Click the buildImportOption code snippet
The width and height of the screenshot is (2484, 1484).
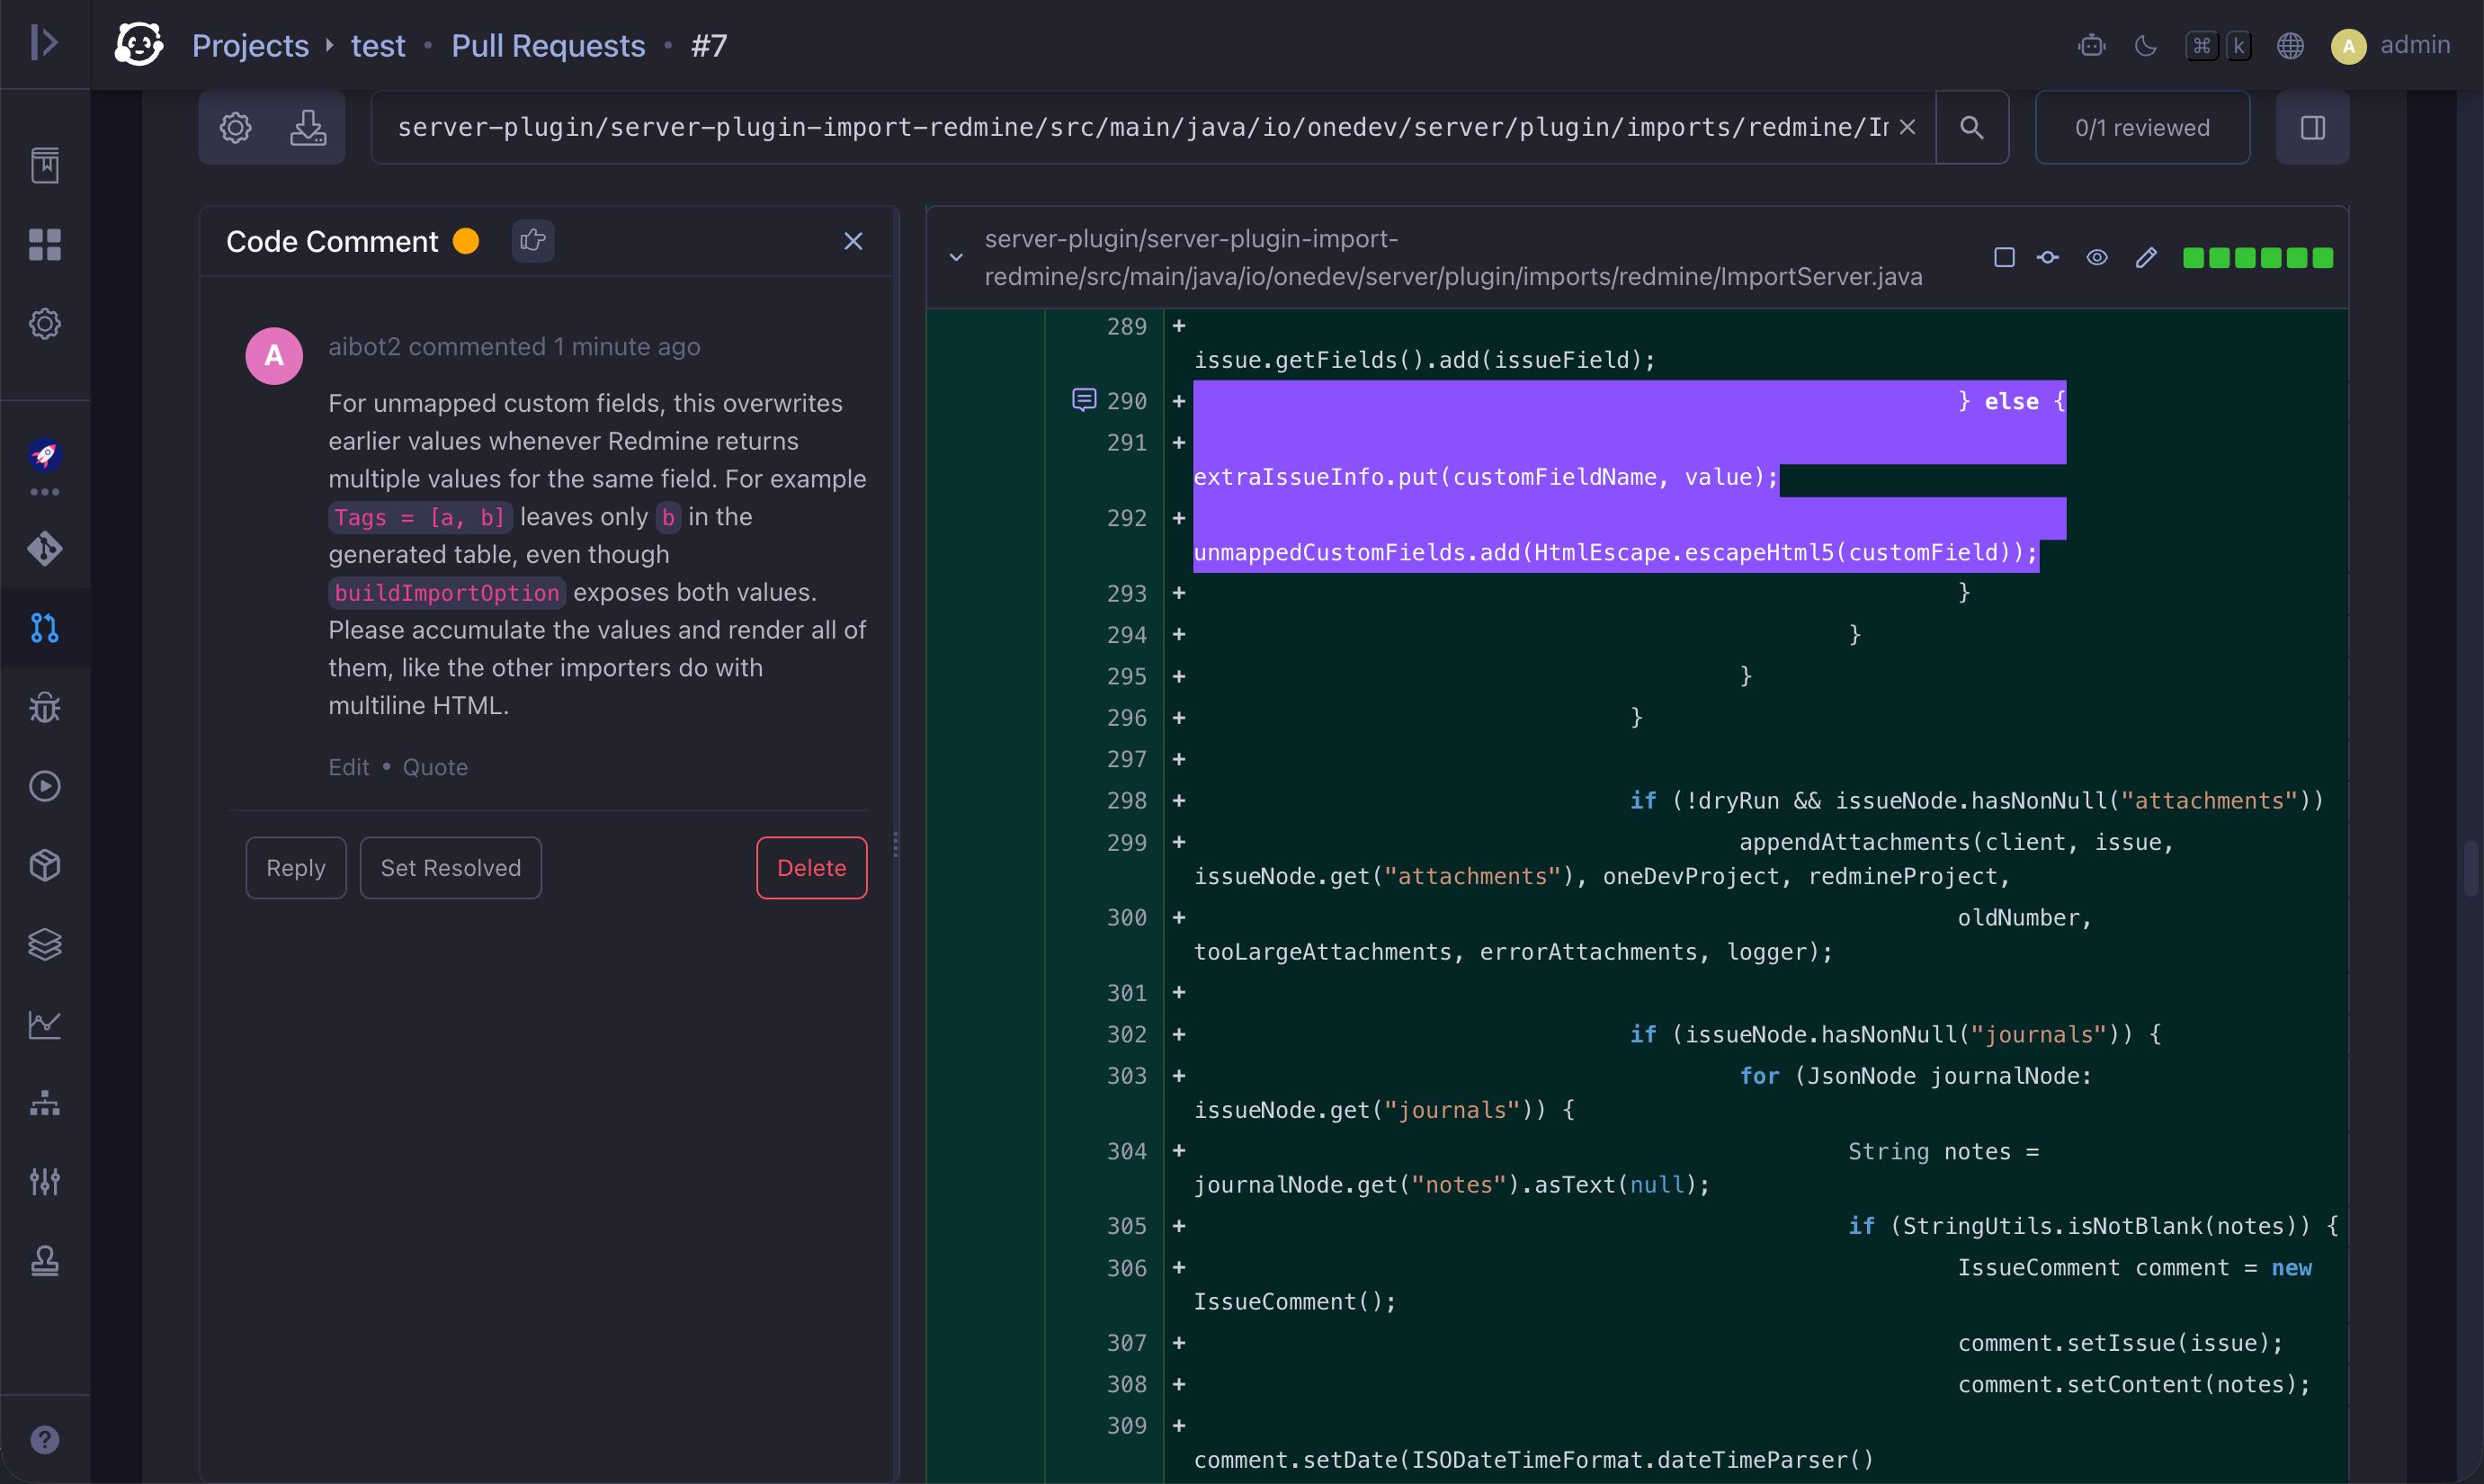447,593
